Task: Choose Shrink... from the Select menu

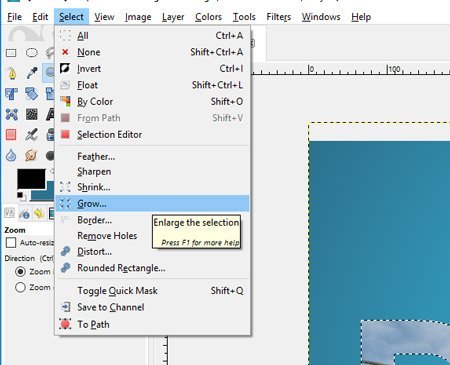Action: pyautogui.click(x=152, y=187)
